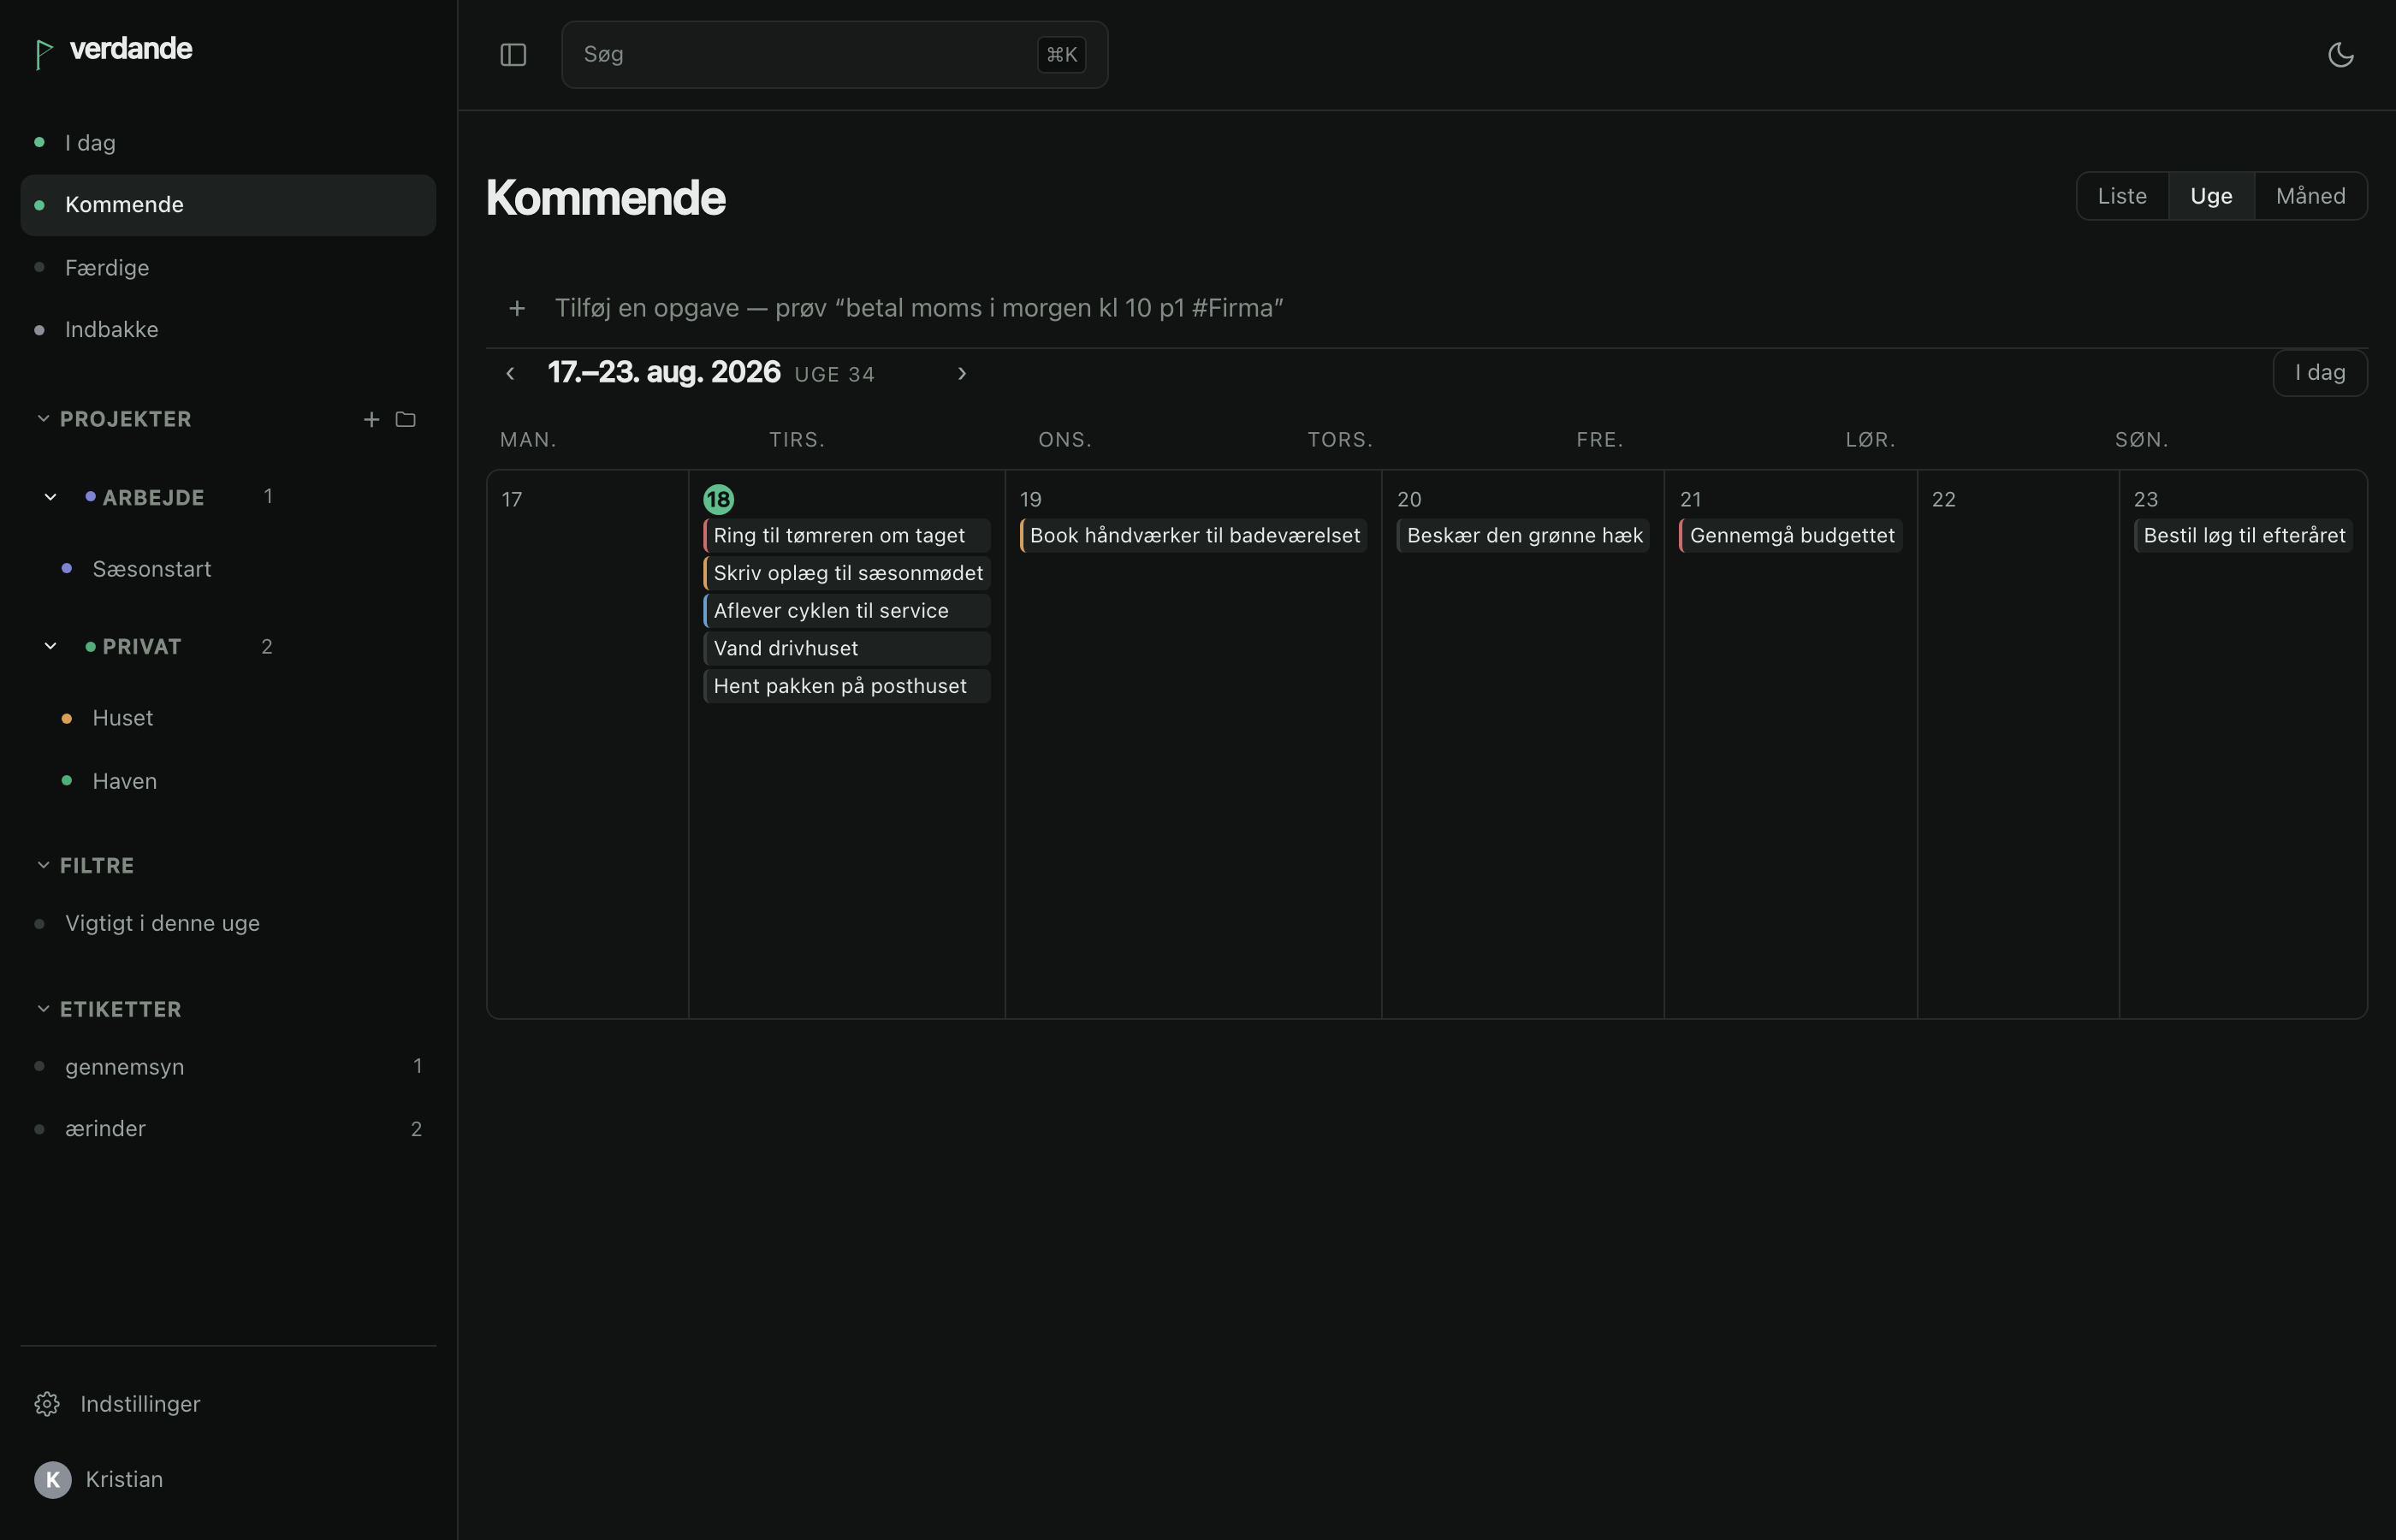Create a project folder via folder icon

click(x=405, y=419)
